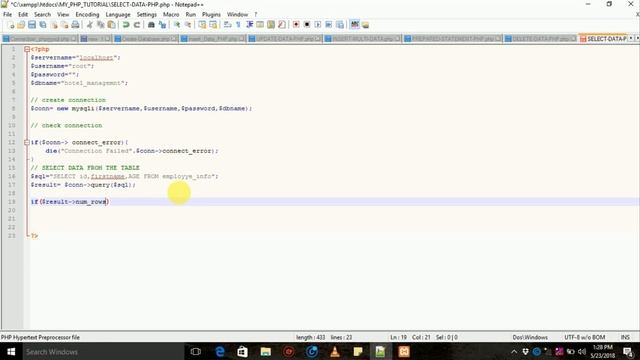Switch to the SELECT-DATA-PHP tab
The width and height of the screenshot is (640, 360).
603,39
